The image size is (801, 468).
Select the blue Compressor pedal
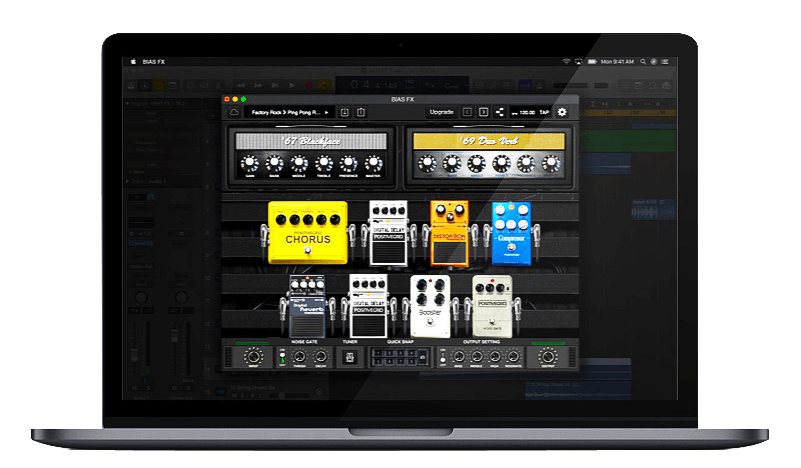[x=511, y=233]
